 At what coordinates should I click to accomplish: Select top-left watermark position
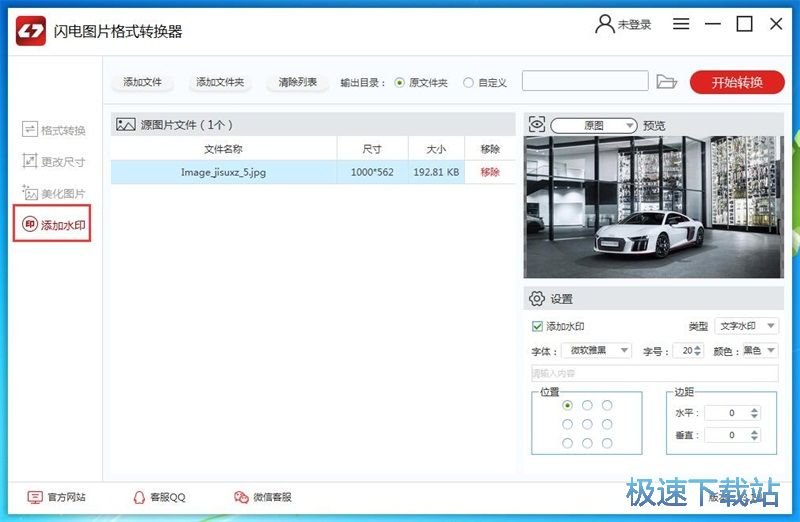pos(567,405)
